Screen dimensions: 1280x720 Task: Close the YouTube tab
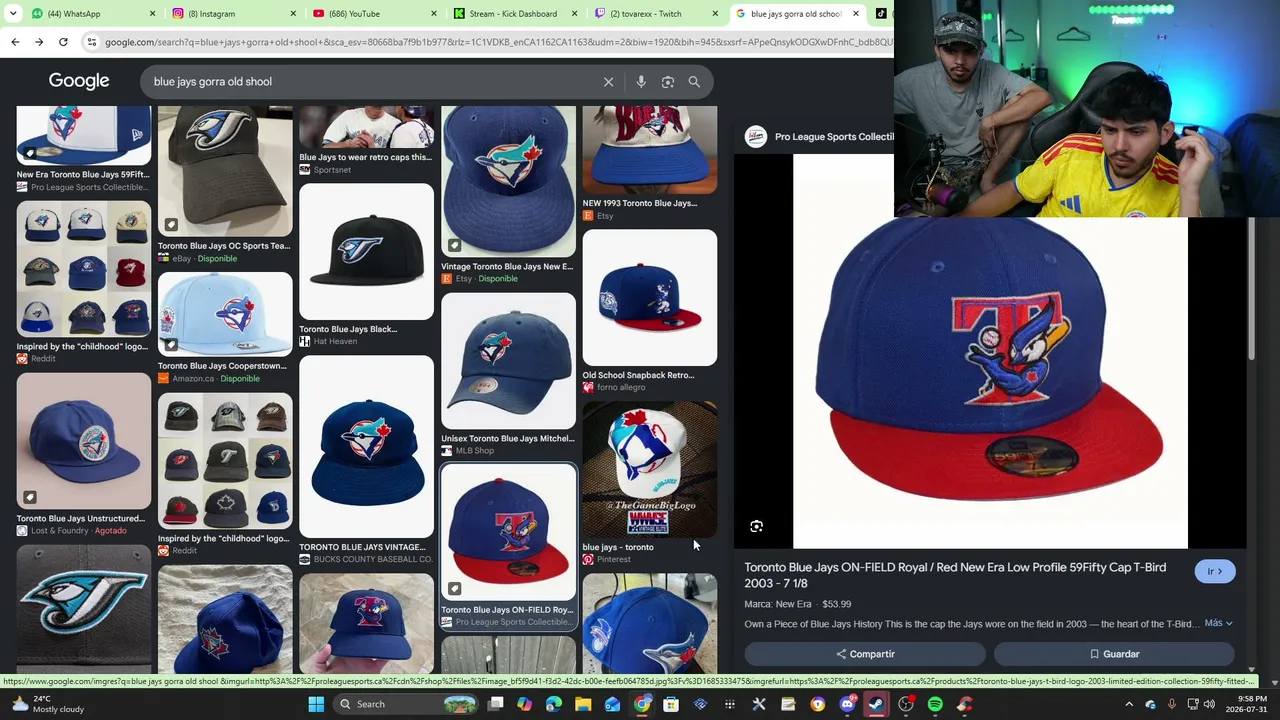[x=433, y=14]
